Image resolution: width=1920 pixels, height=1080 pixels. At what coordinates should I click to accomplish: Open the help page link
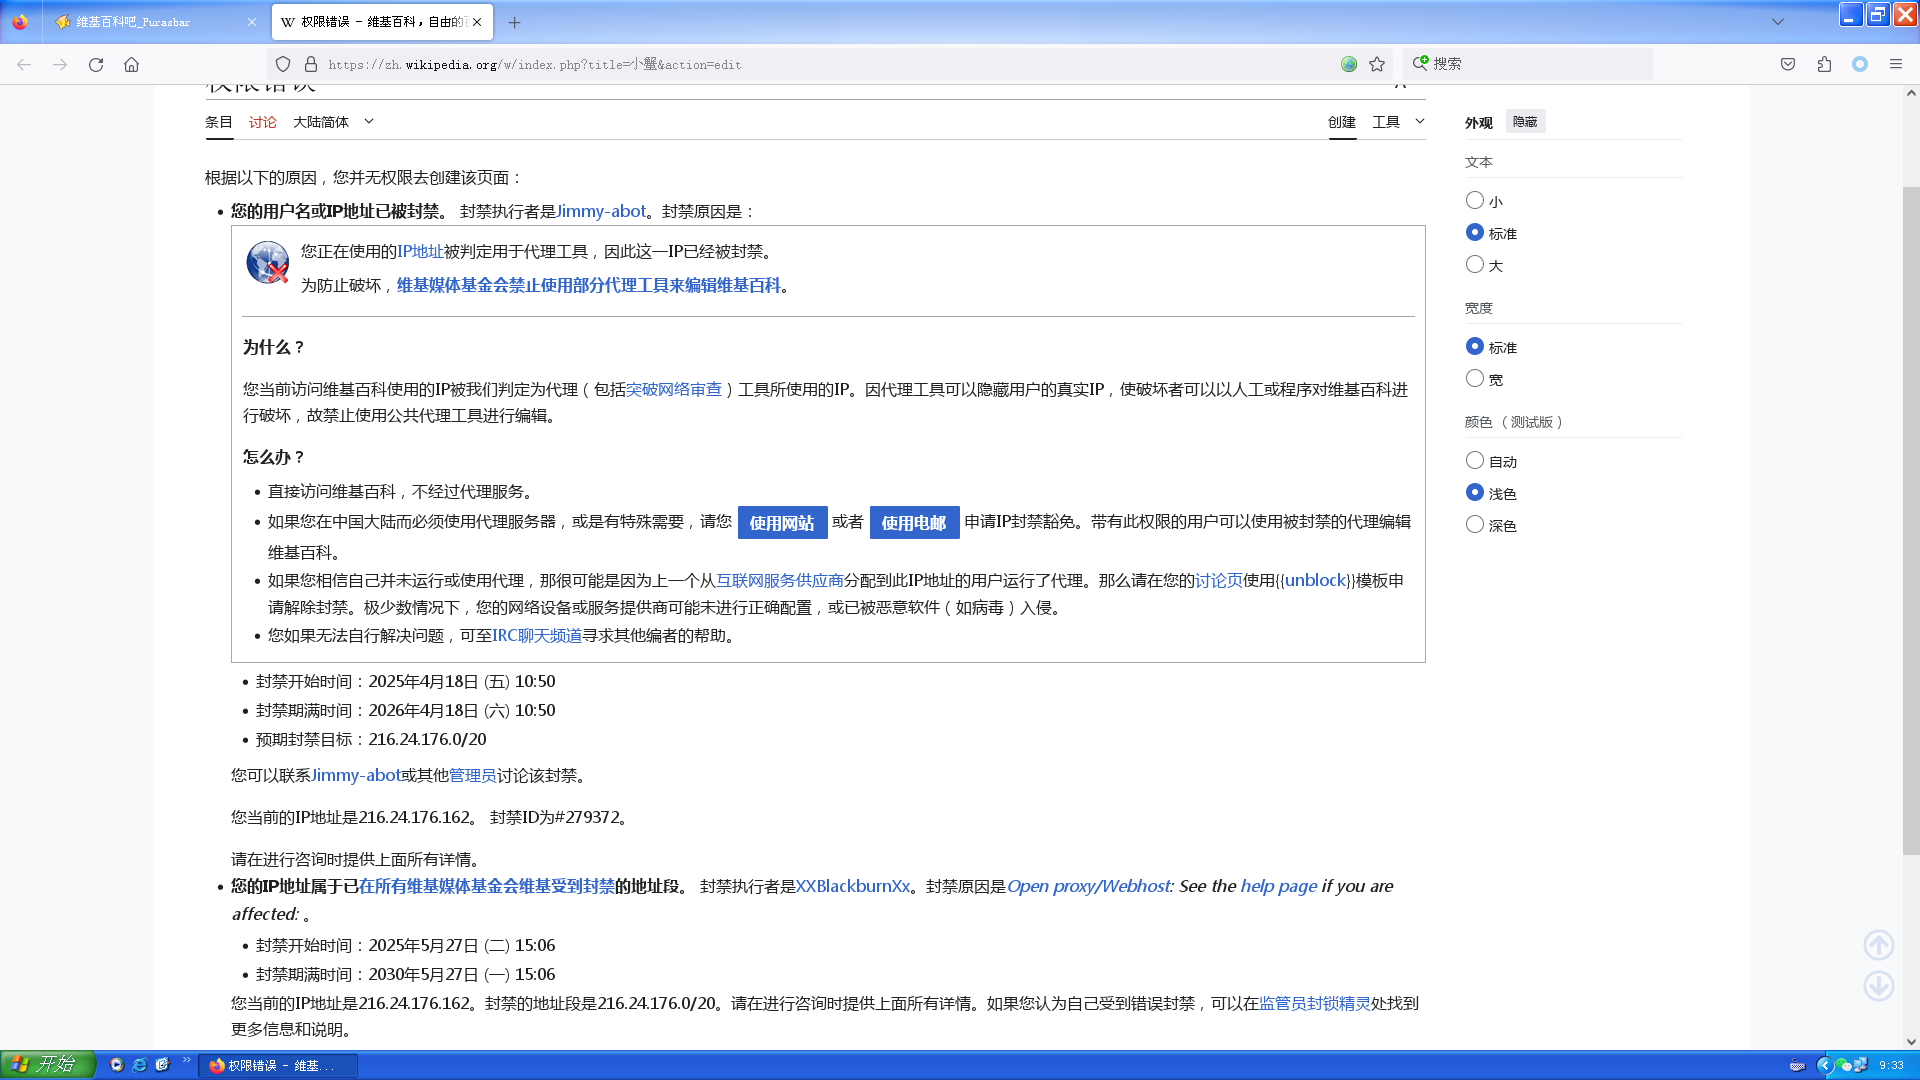(x=1279, y=886)
